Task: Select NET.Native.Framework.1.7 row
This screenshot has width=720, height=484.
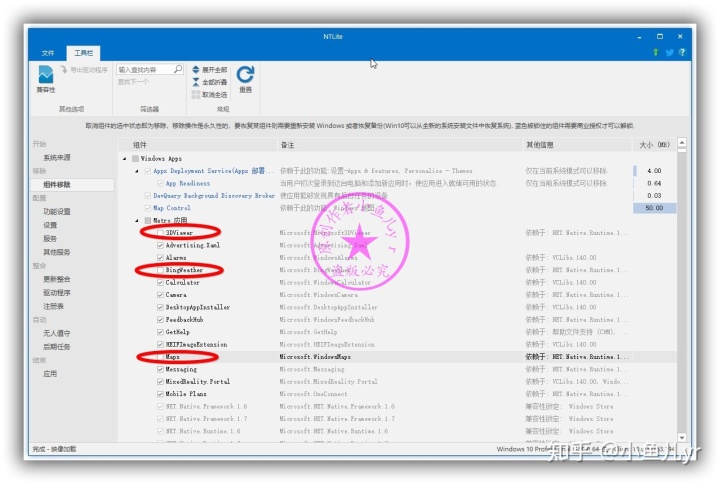Action: [x=397, y=419]
